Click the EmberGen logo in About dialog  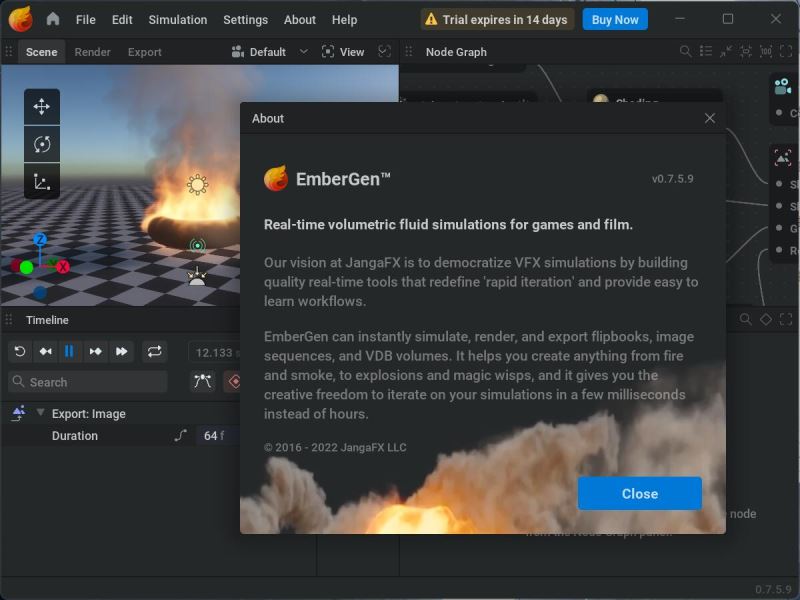[276, 178]
